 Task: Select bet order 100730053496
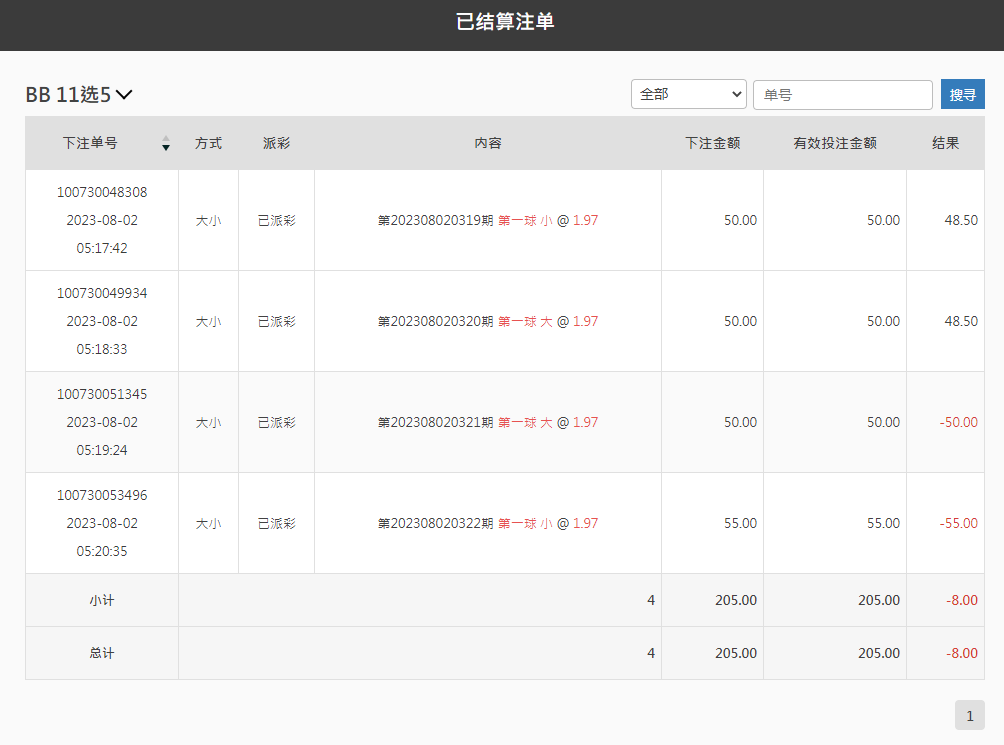tap(102, 495)
